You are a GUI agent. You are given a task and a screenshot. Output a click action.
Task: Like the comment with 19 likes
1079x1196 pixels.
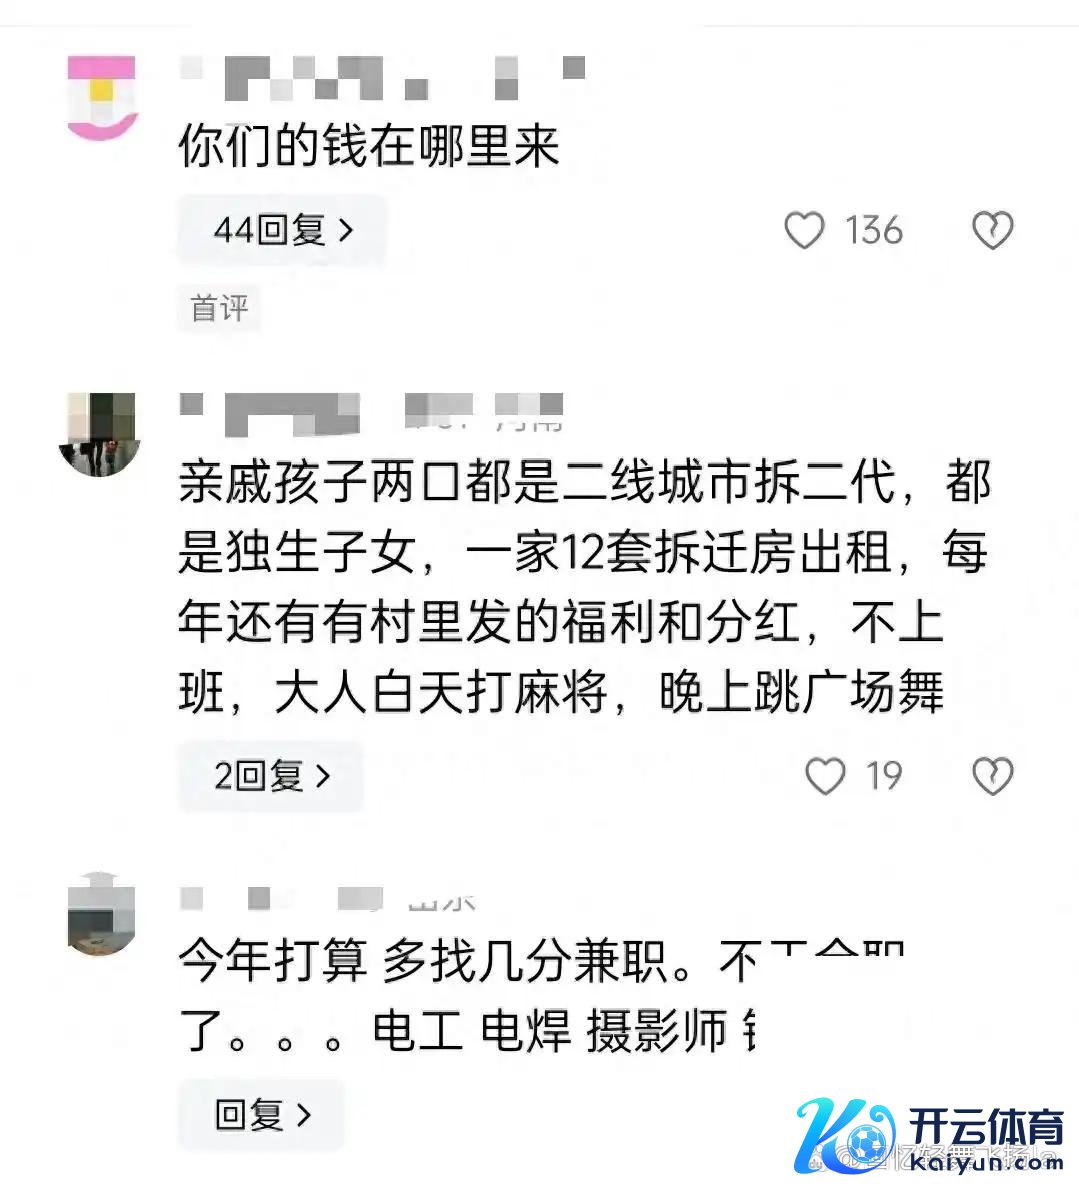tap(825, 776)
